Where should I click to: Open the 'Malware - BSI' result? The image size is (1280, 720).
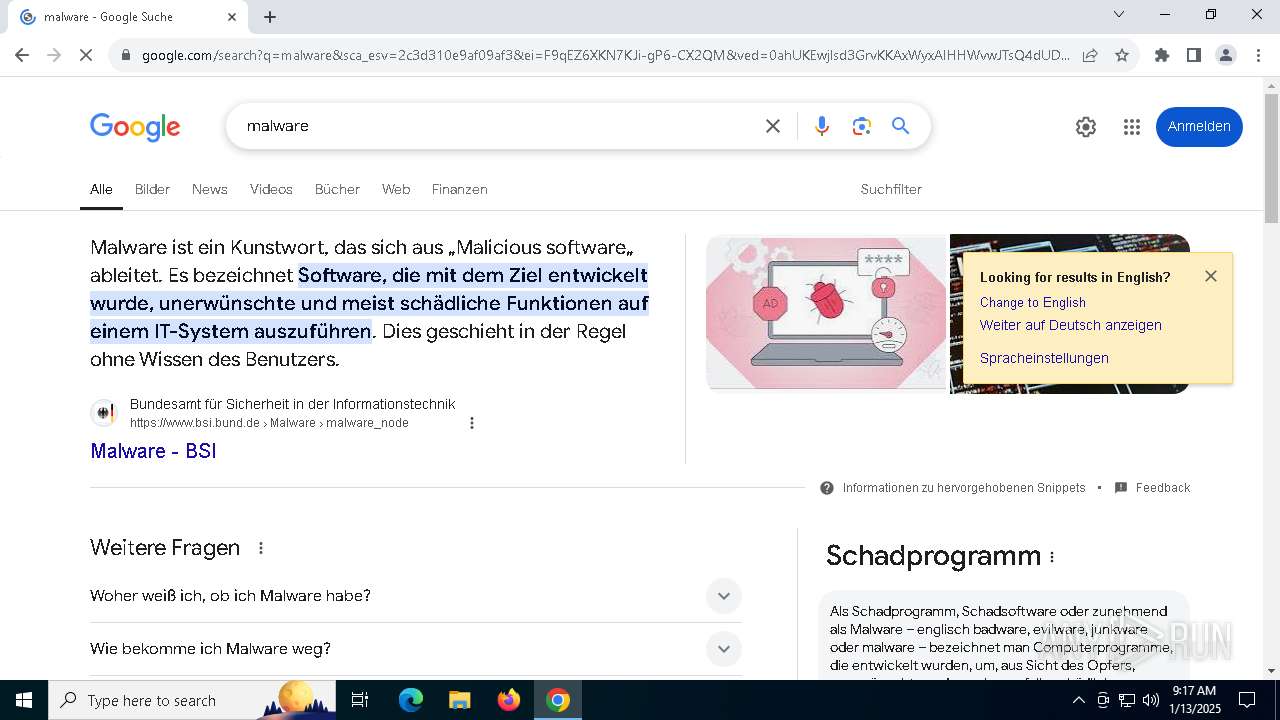pos(153,451)
